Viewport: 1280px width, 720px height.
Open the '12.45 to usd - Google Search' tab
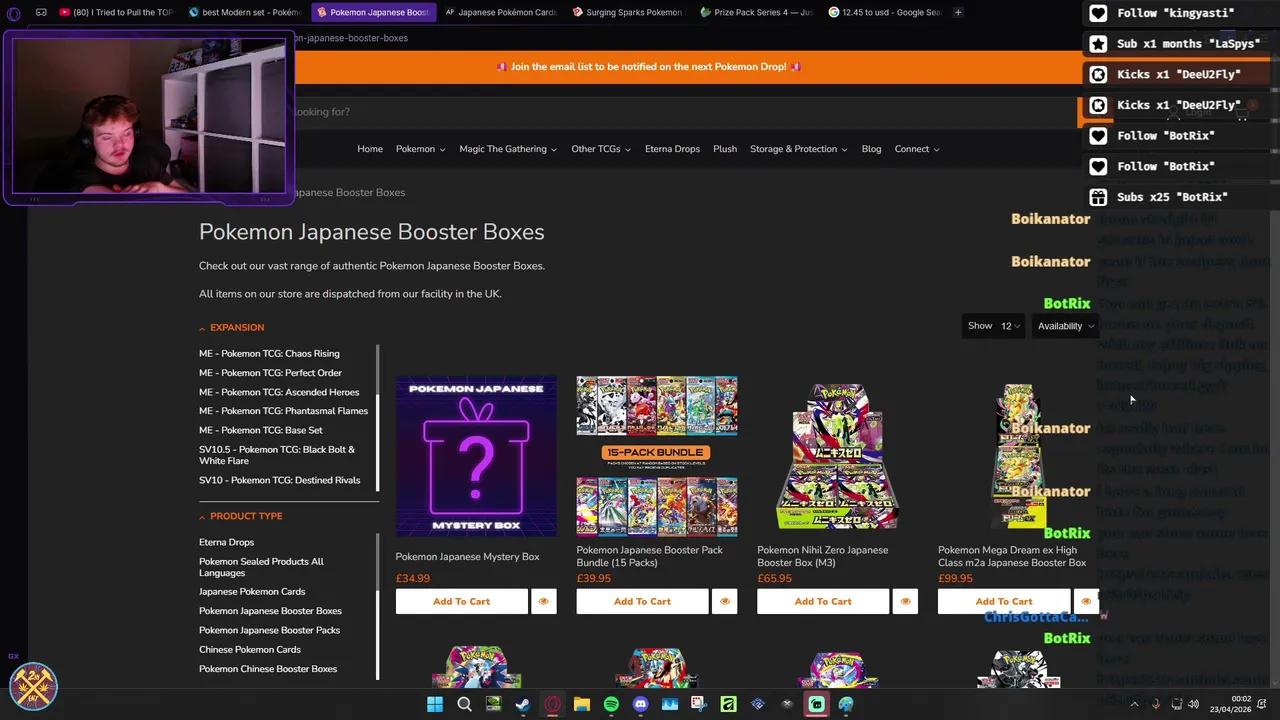click(884, 13)
